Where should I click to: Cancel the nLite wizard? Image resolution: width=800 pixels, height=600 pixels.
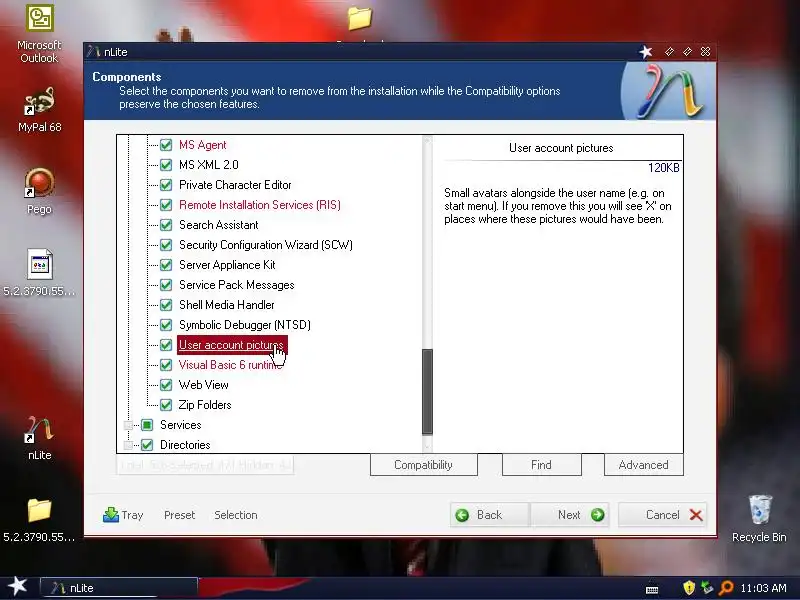662,515
